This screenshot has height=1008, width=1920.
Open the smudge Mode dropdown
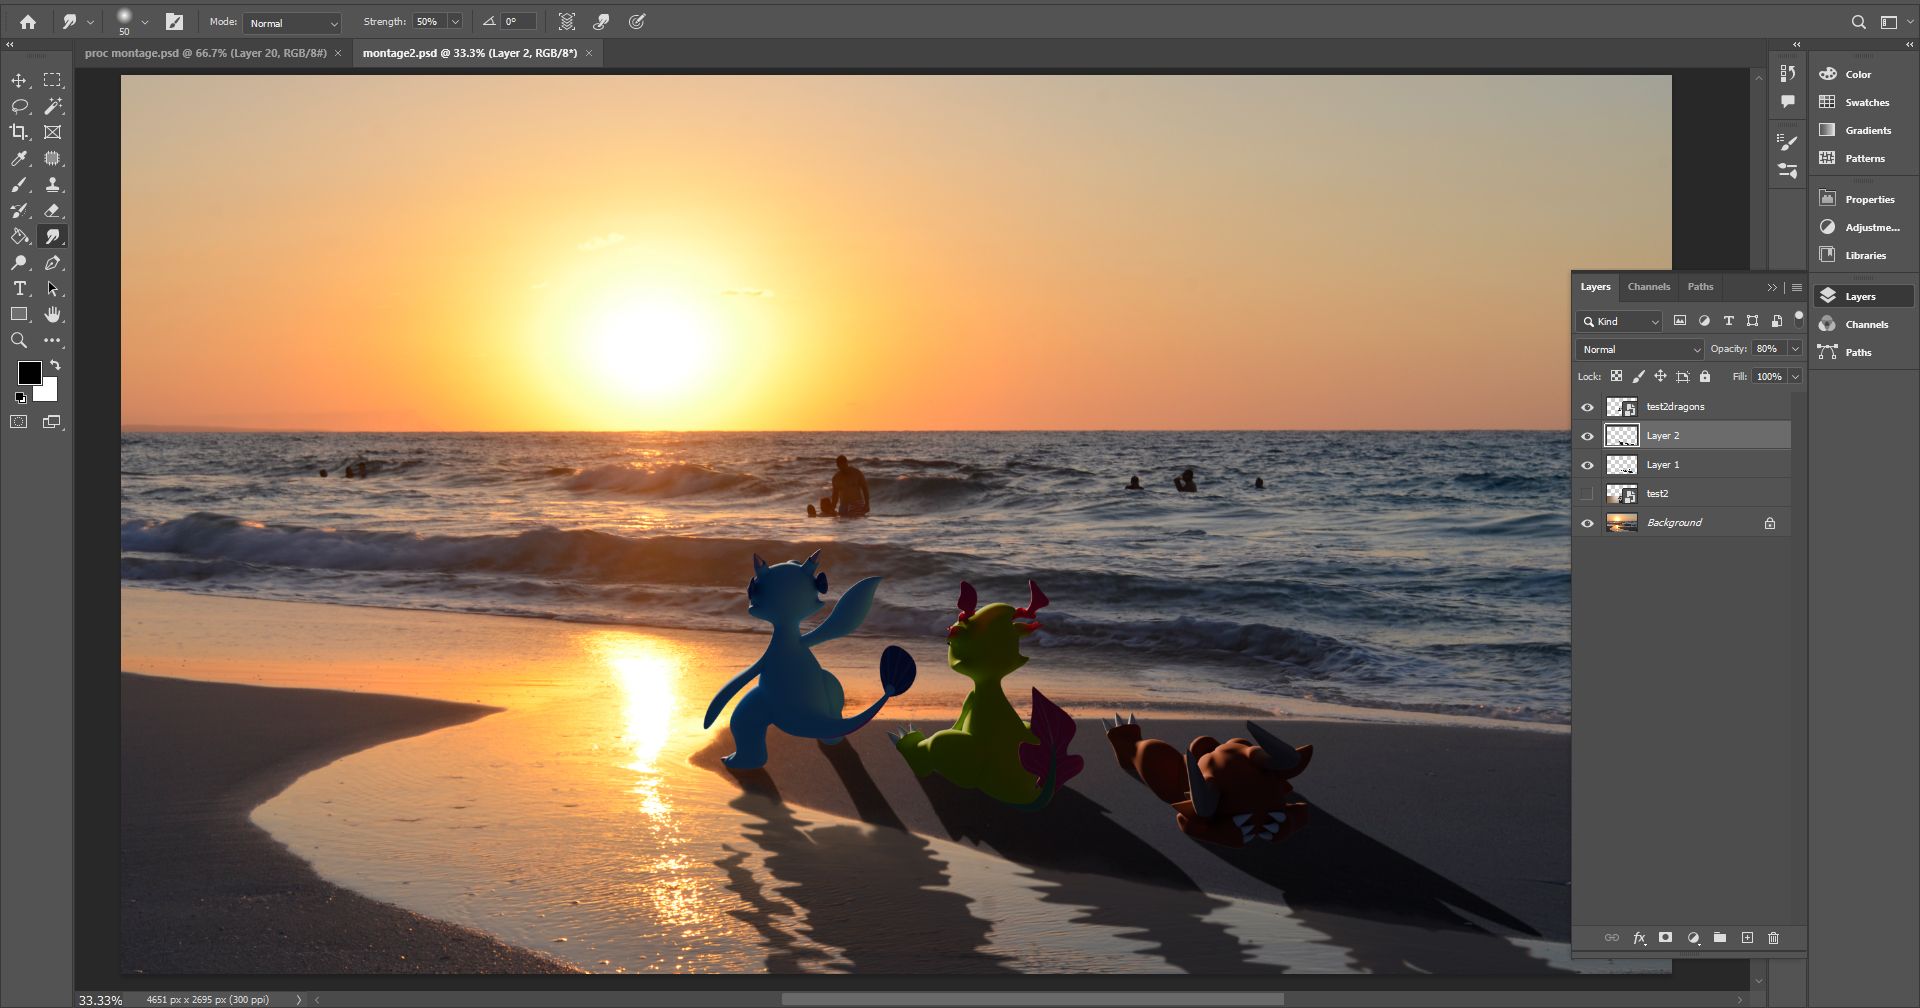tap(292, 22)
